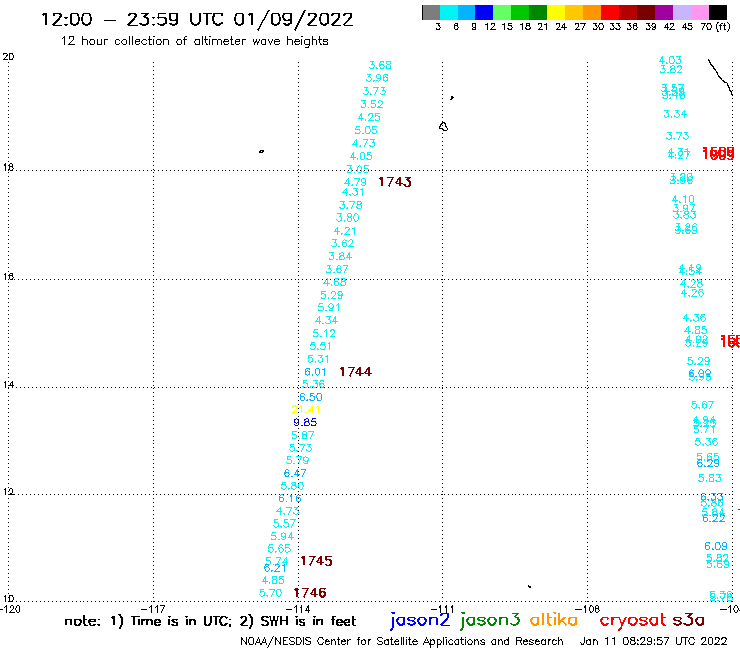
Task: Select the 5.51 wave height value
Action: point(321,346)
